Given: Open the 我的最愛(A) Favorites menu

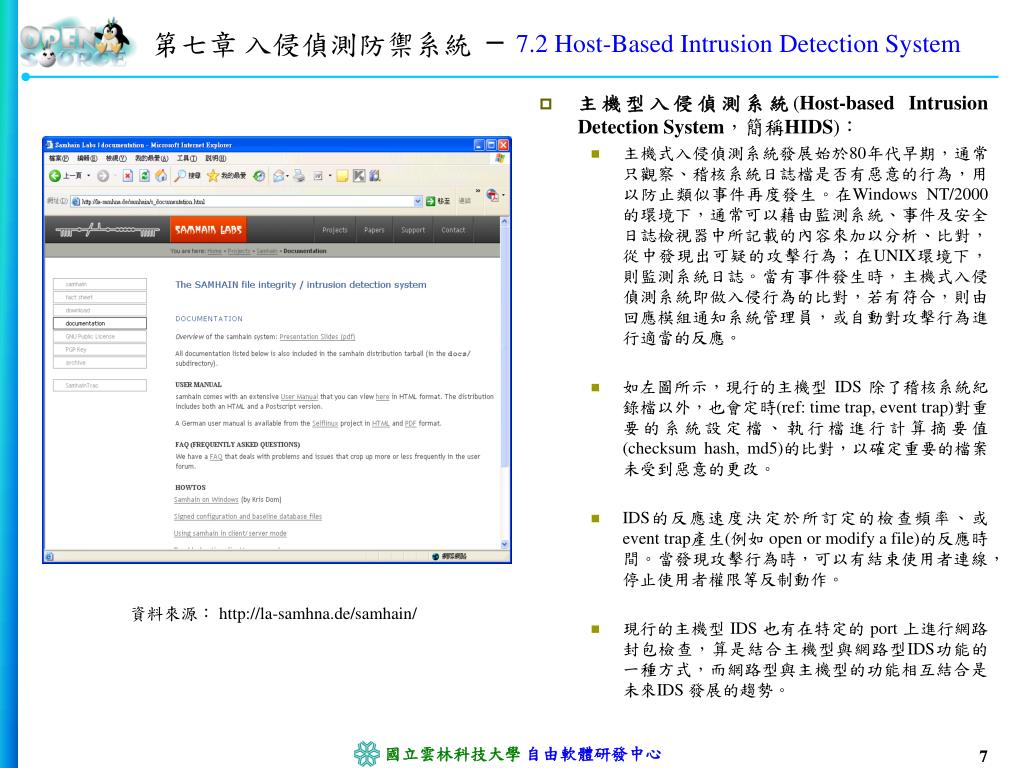Looking at the screenshot, I should click(152, 158).
